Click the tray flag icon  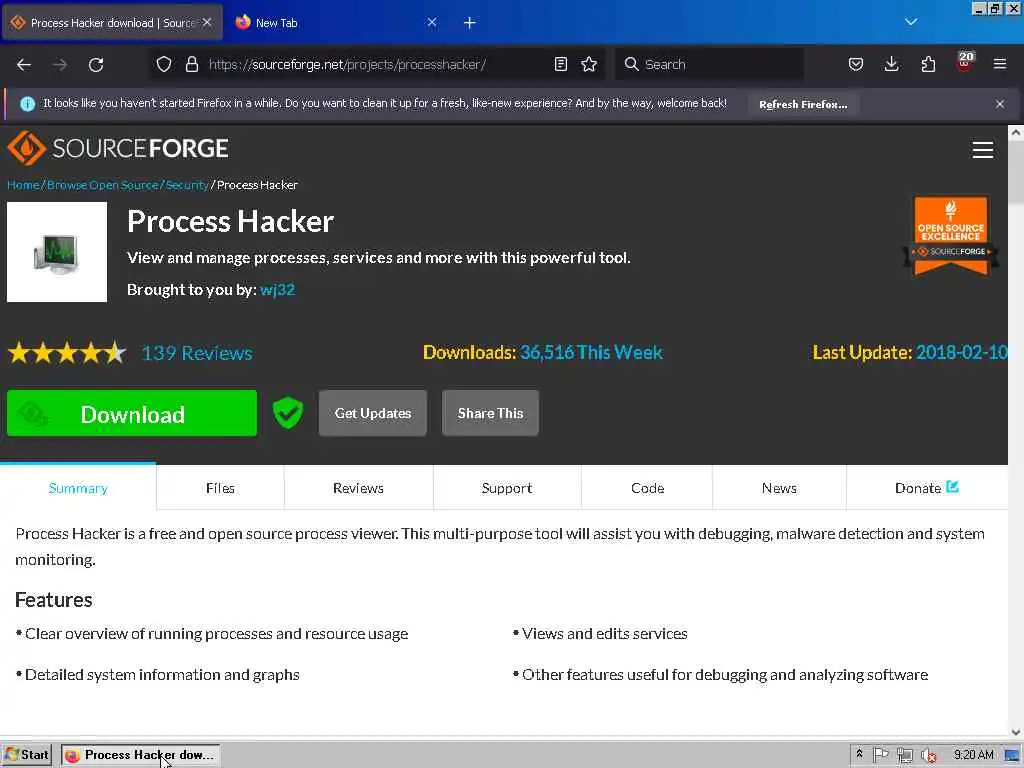(881, 755)
